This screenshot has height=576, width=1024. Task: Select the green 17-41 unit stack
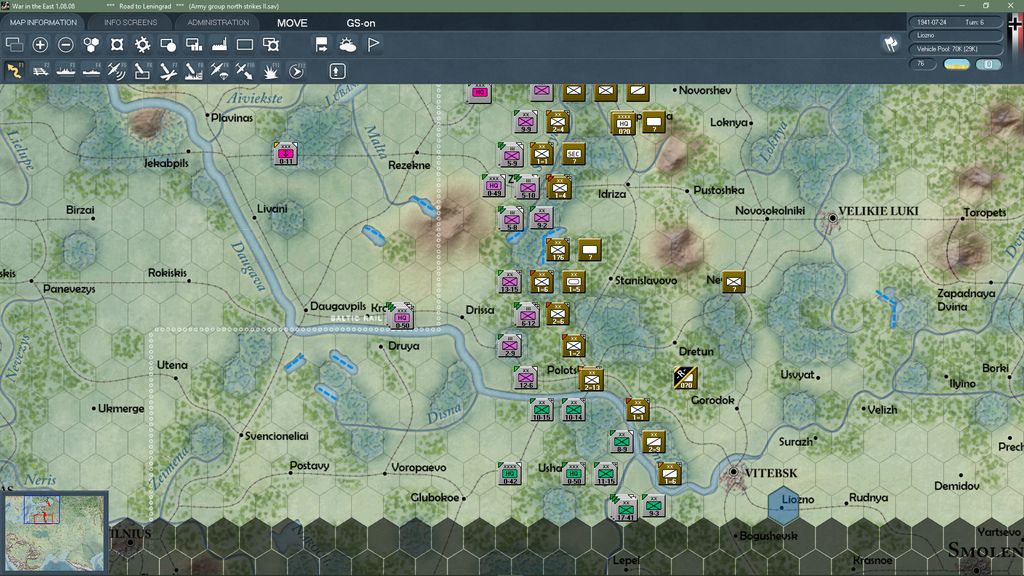click(x=625, y=508)
